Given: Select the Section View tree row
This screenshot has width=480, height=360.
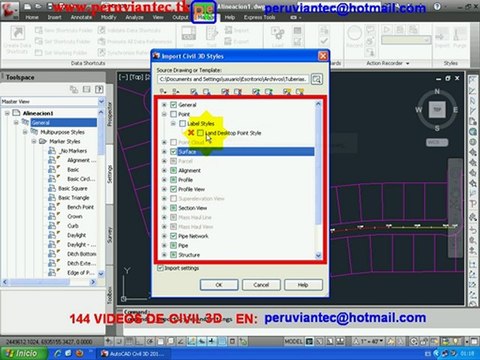Looking at the screenshot, I should [x=192, y=208].
